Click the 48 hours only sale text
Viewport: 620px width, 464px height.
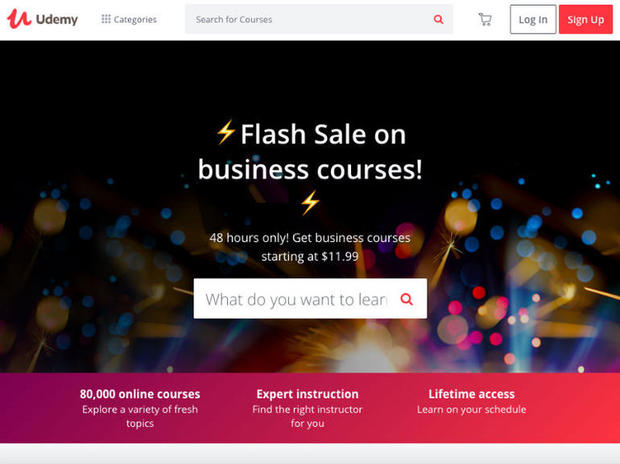(310, 247)
